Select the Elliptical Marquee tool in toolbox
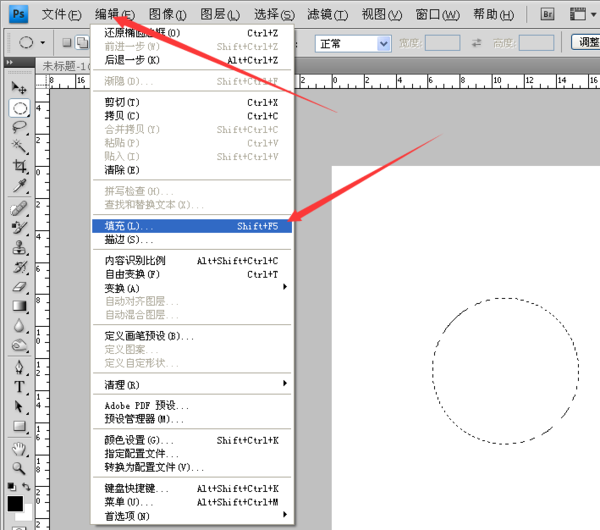 [19, 108]
